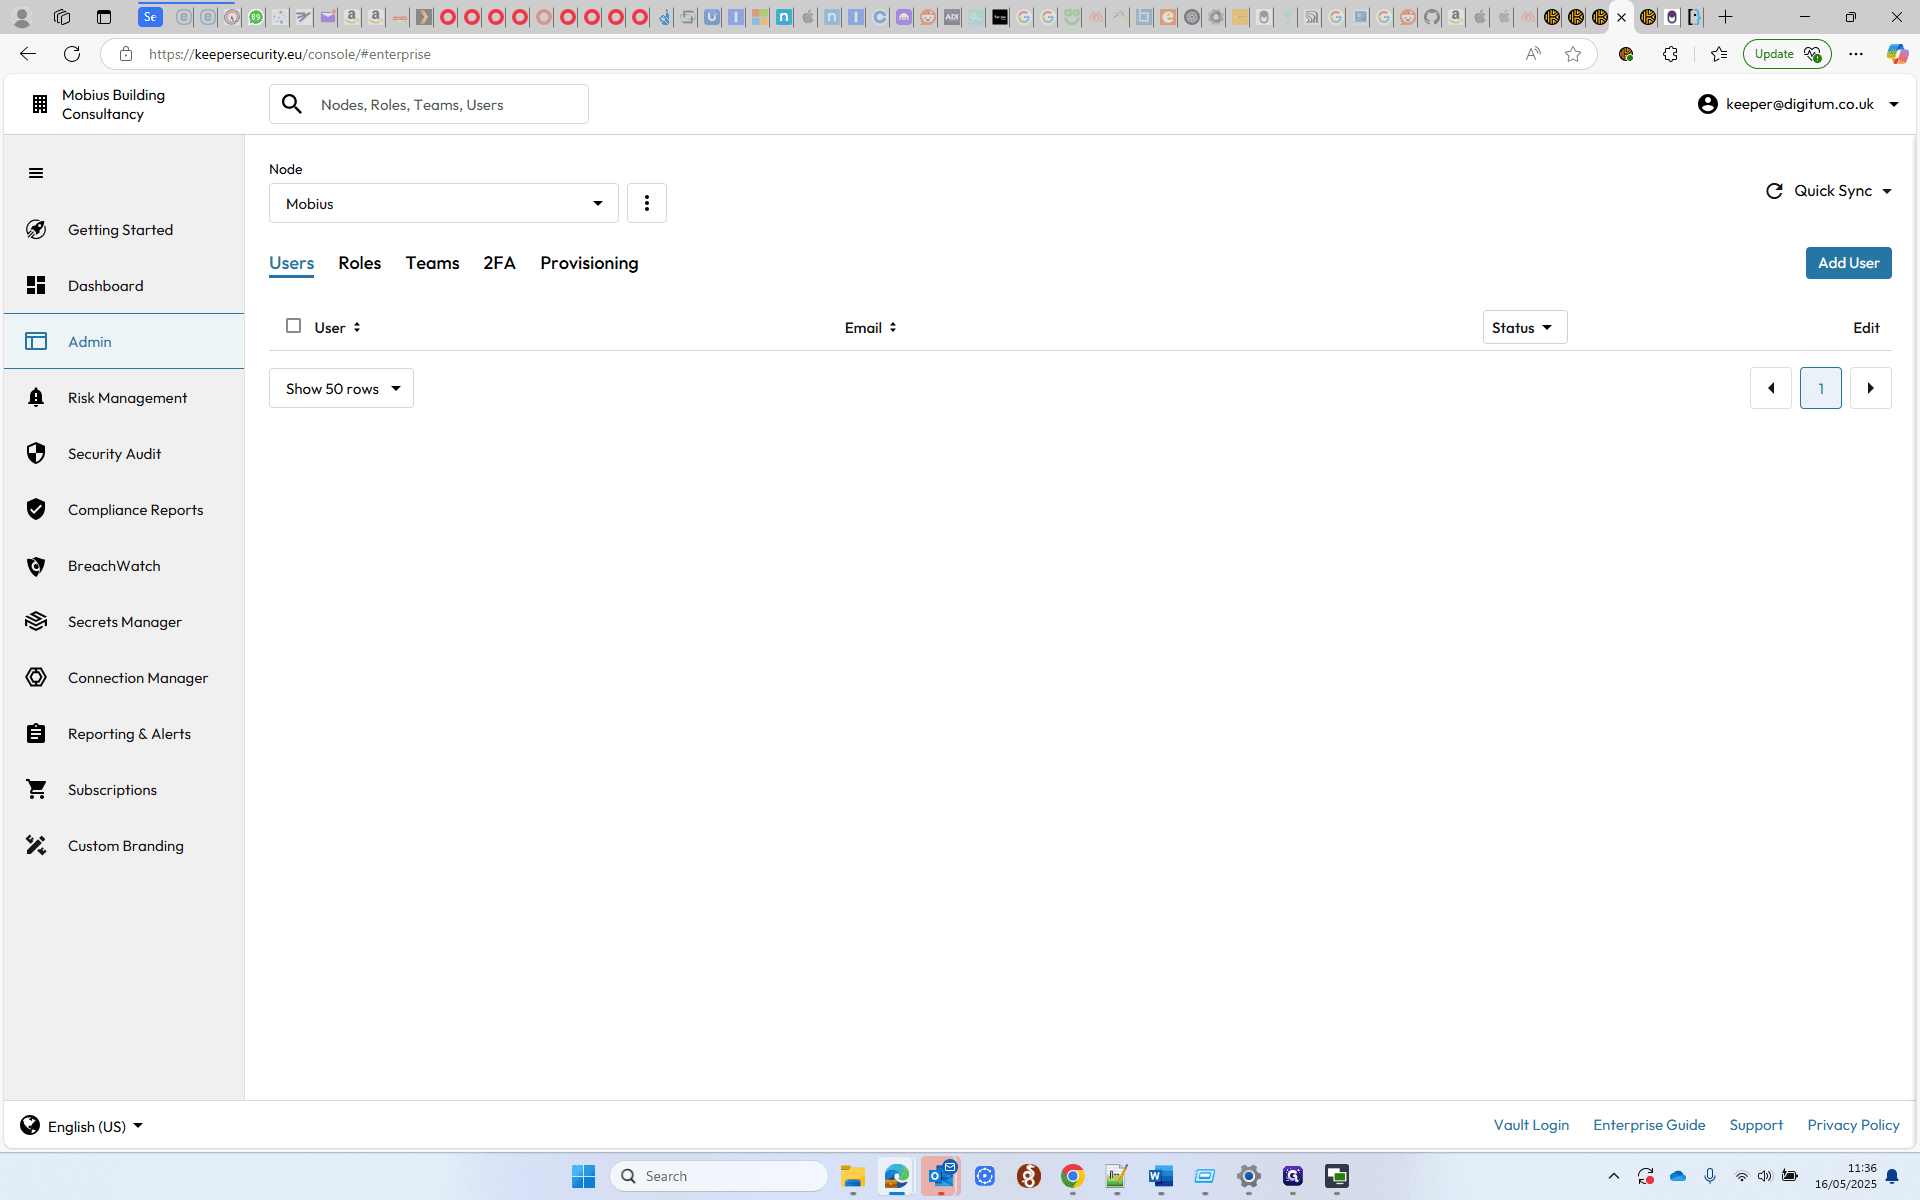Viewport: 1920px width, 1200px height.
Task: Open the Copilot icon in the browser toolbar
Action: (x=1897, y=54)
